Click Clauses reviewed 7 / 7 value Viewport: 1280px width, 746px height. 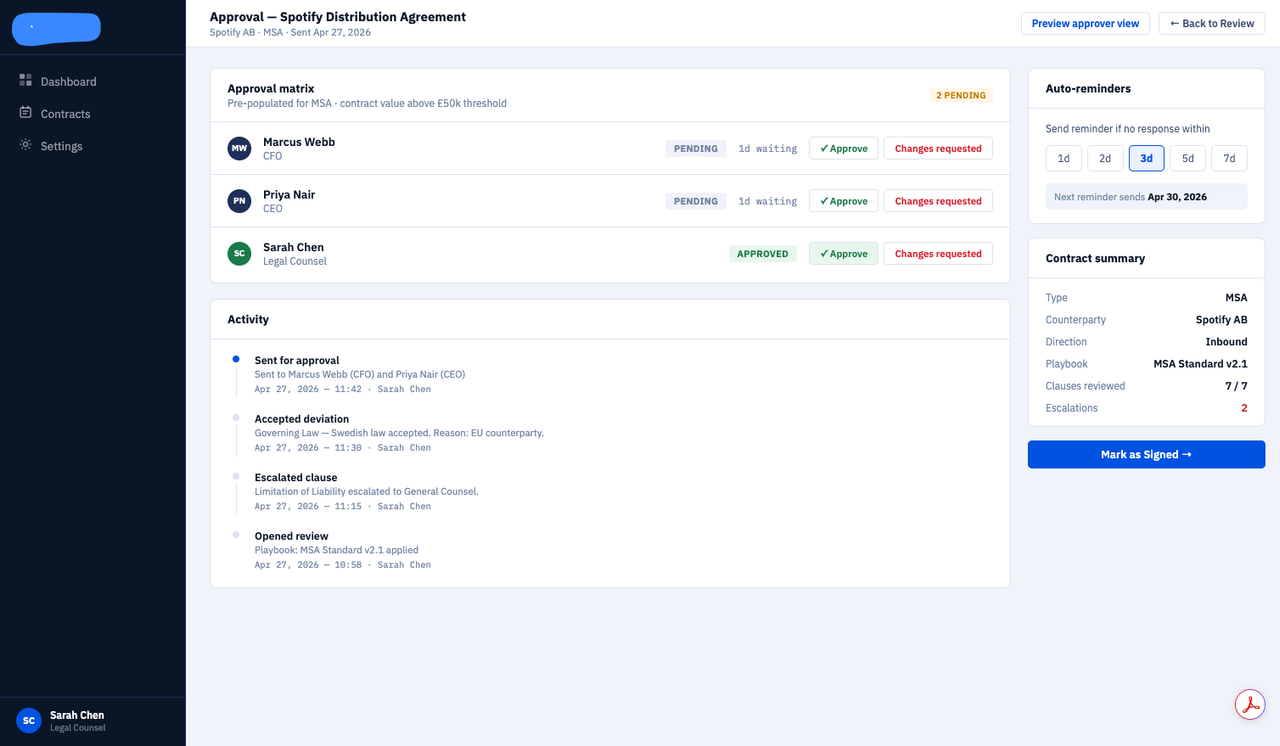coord(1235,386)
